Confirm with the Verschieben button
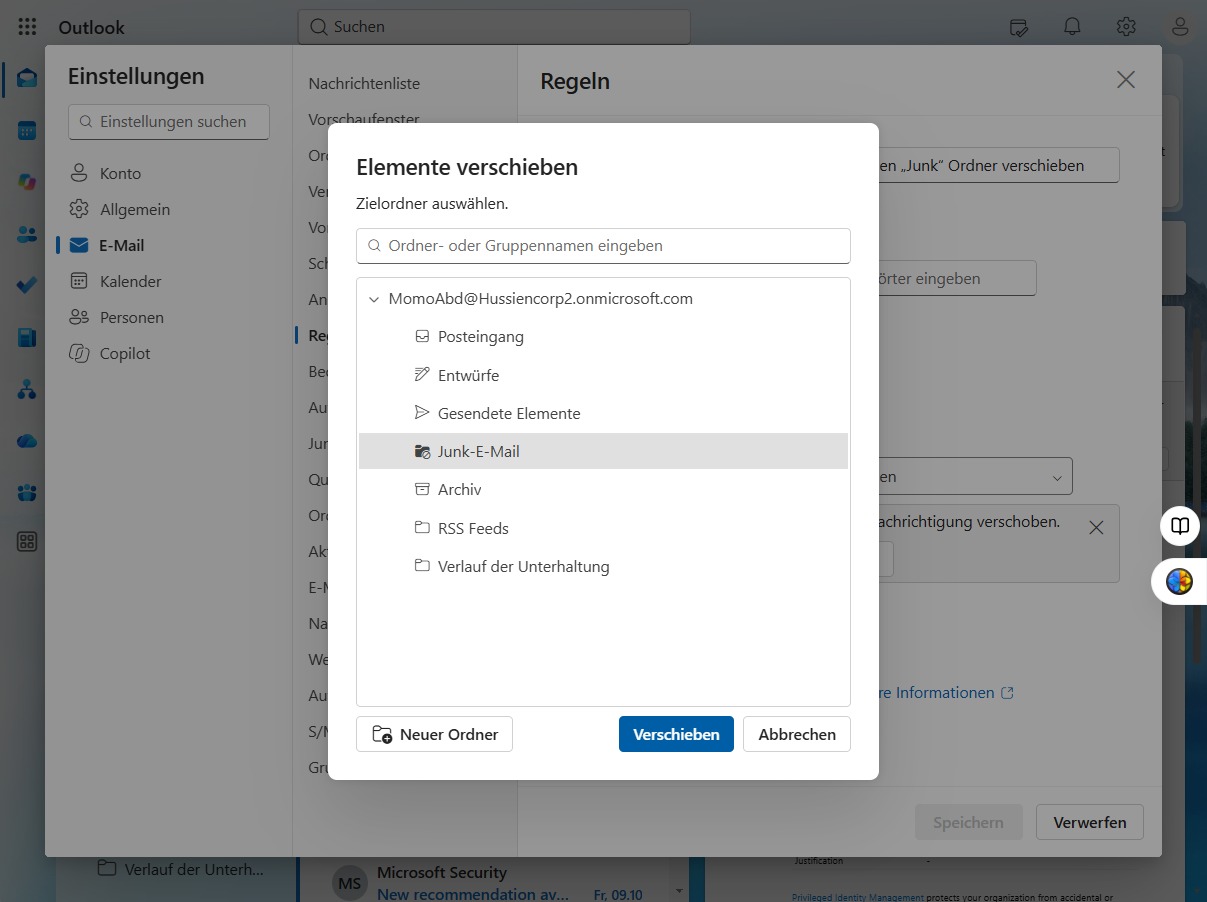This screenshot has width=1207, height=902. (676, 734)
